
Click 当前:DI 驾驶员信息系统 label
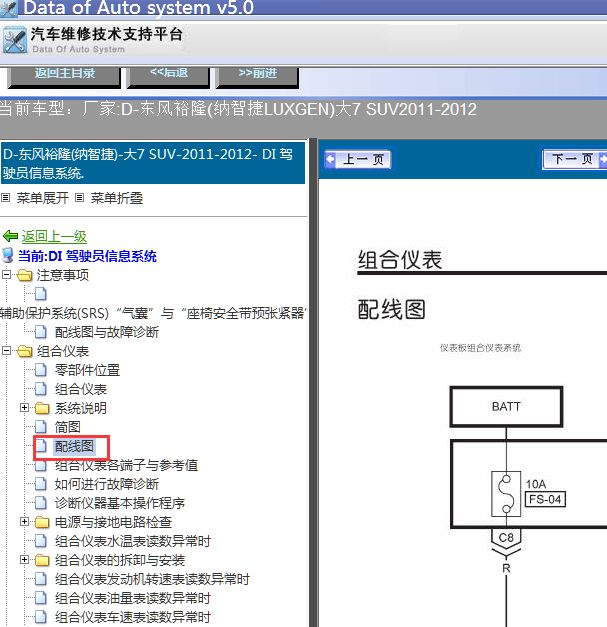(87, 256)
